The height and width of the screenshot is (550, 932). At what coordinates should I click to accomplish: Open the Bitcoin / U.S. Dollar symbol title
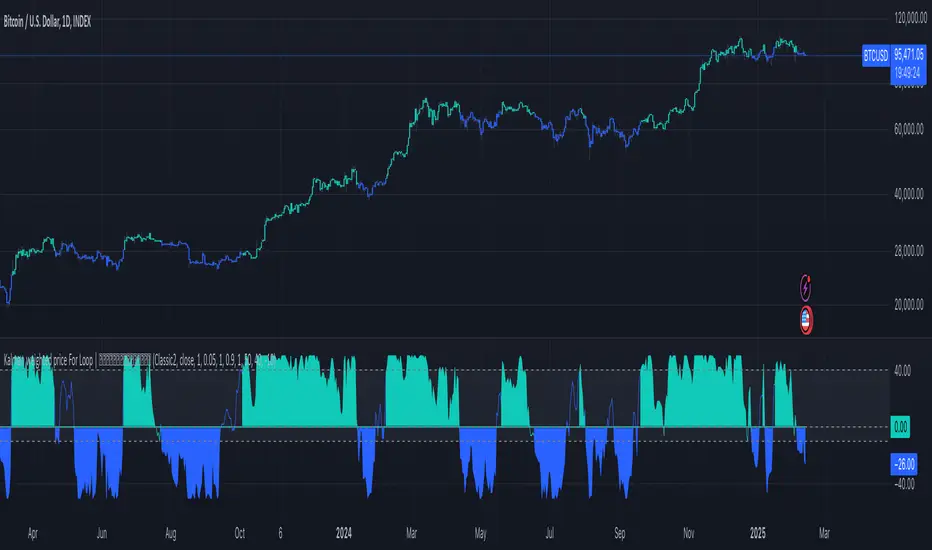click(47, 21)
